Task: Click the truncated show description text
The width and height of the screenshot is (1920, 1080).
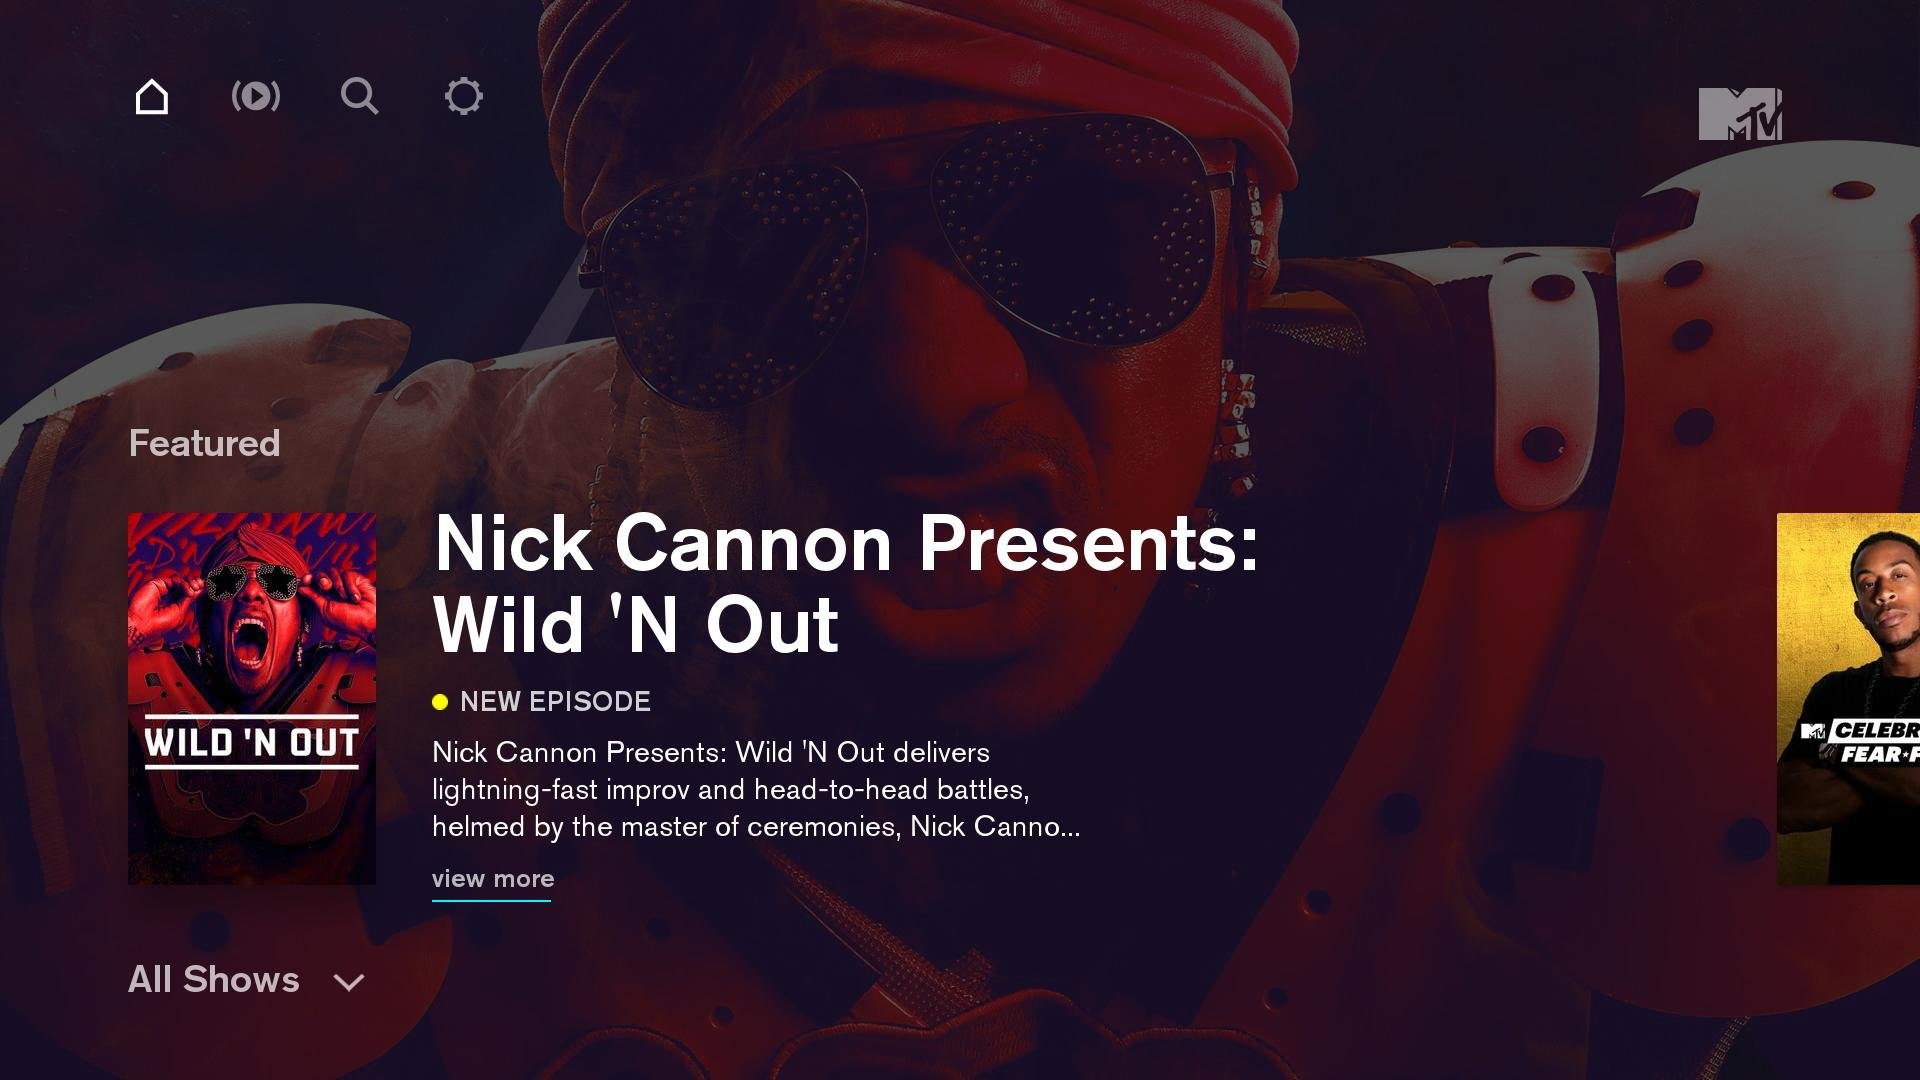Action: [756, 790]
